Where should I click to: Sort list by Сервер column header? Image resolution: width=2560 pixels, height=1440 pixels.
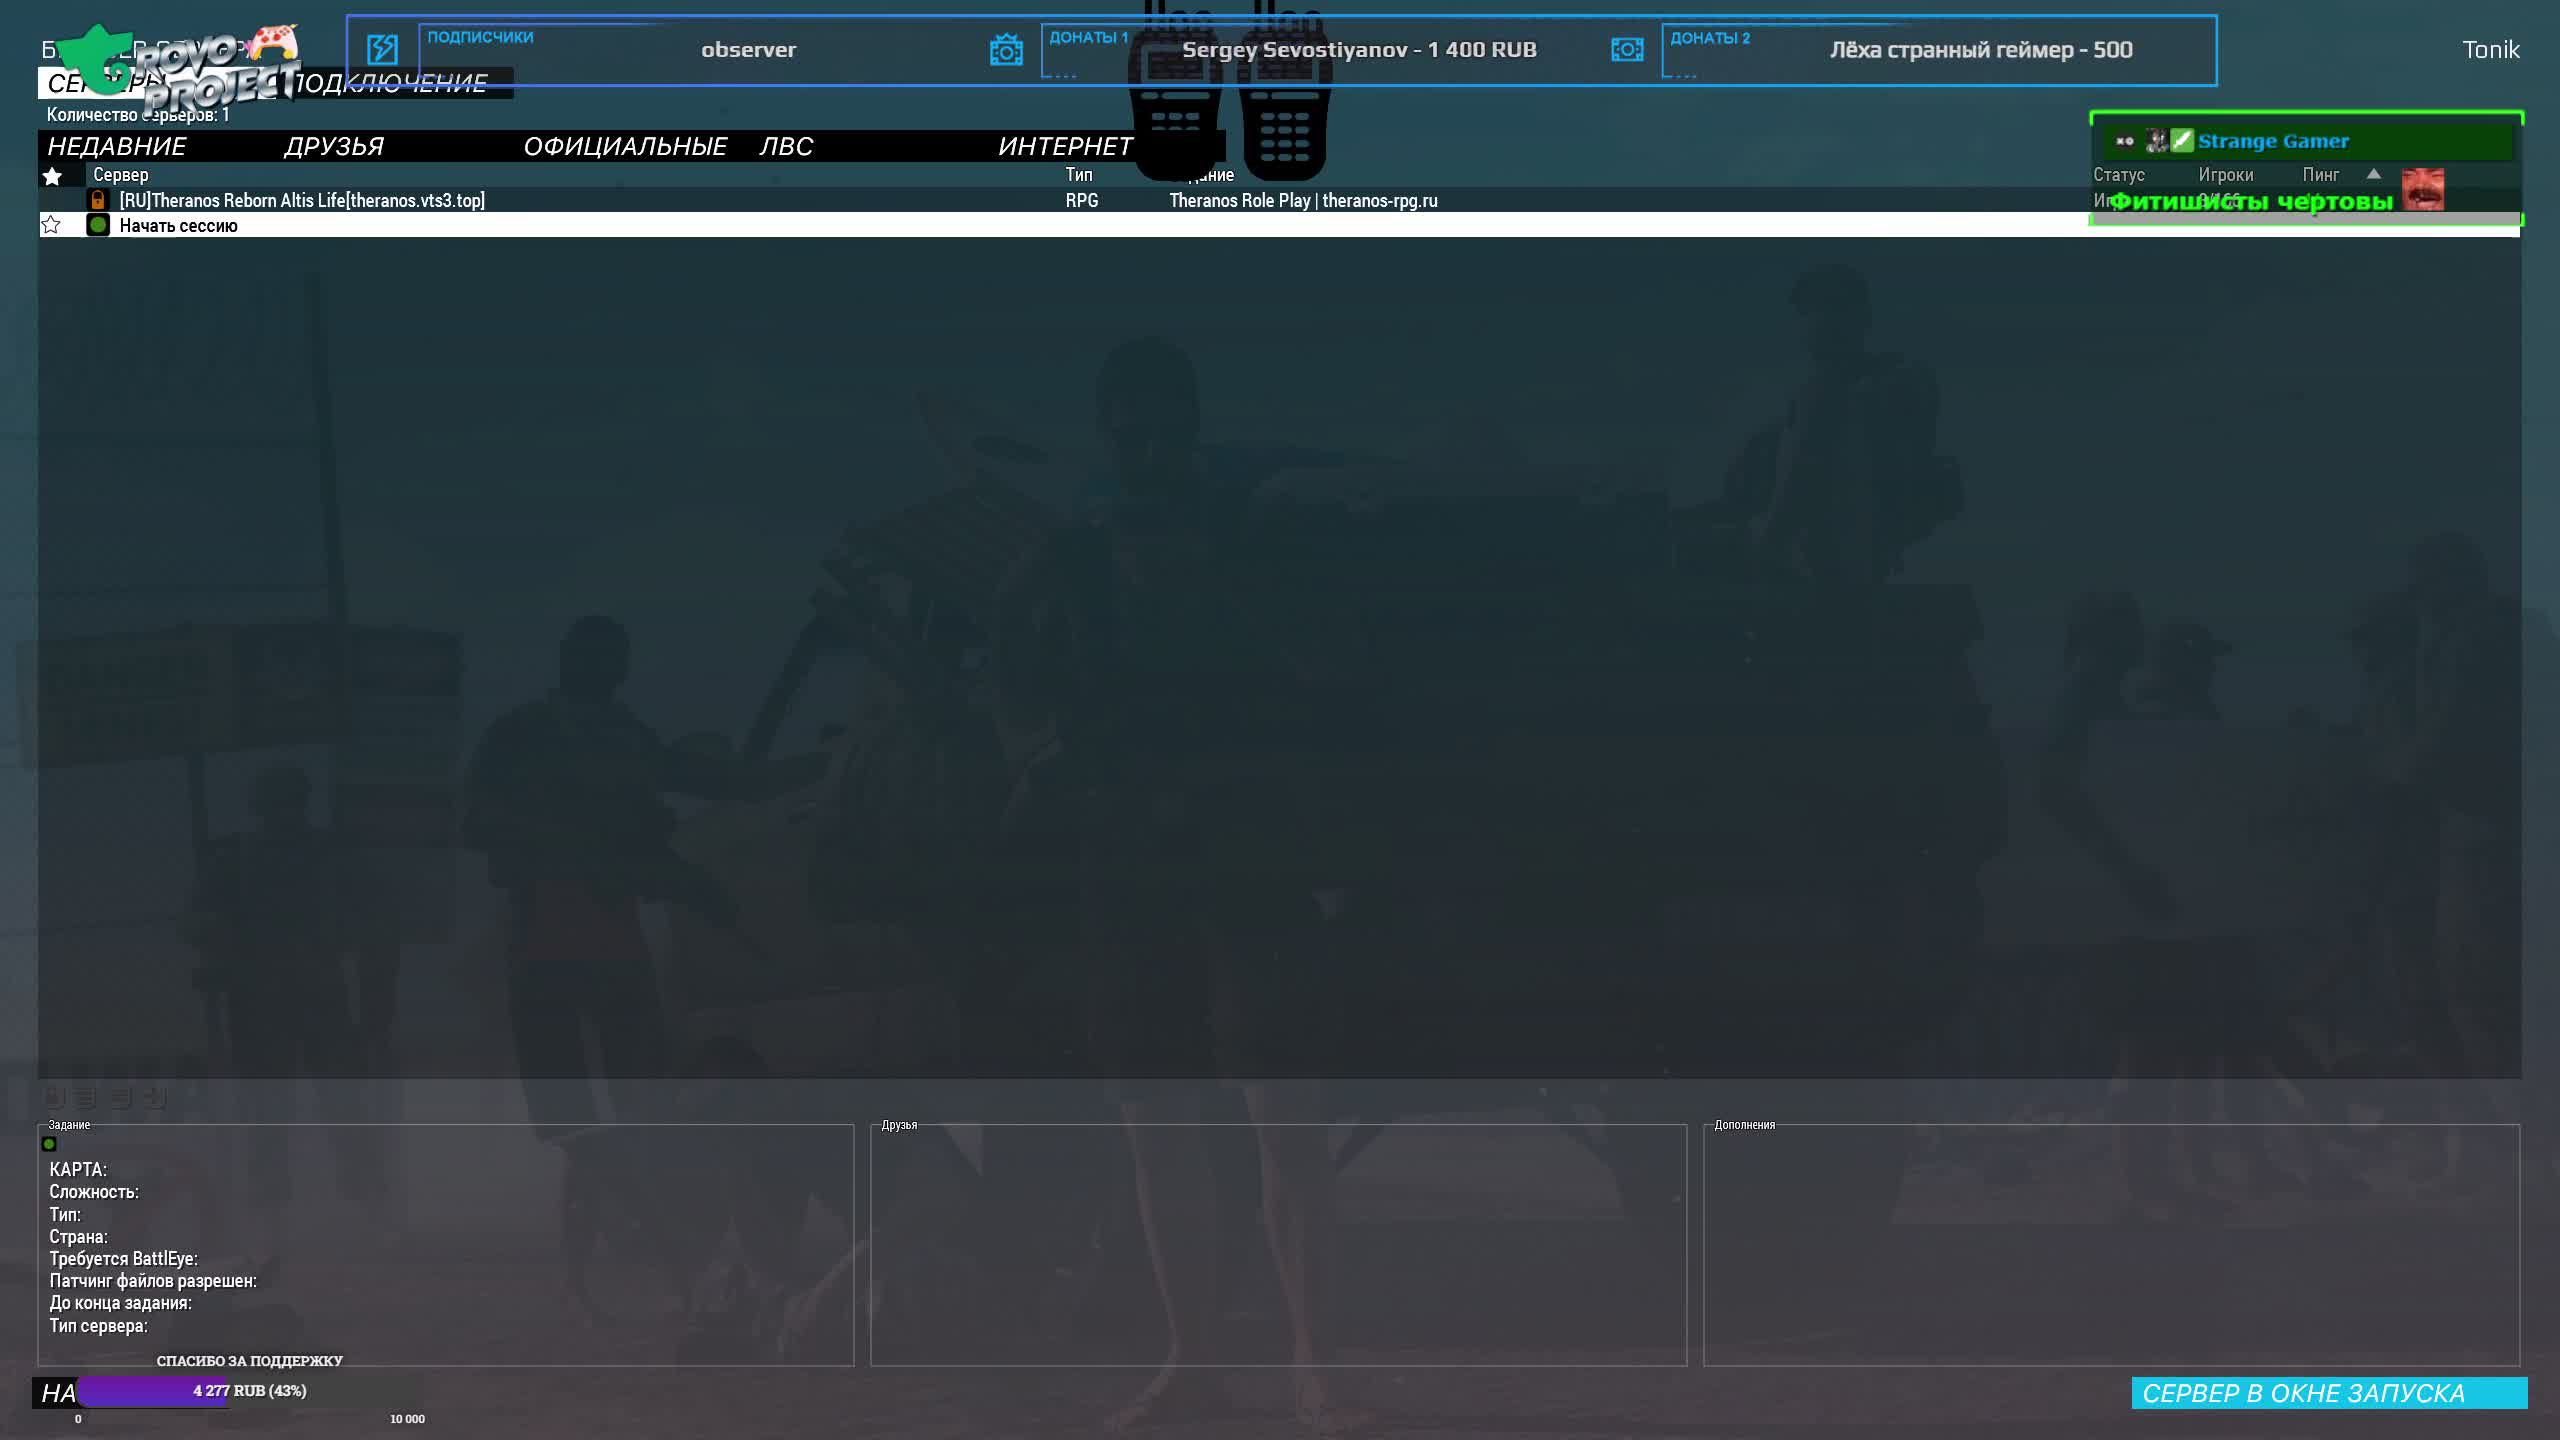coord(121,175)
